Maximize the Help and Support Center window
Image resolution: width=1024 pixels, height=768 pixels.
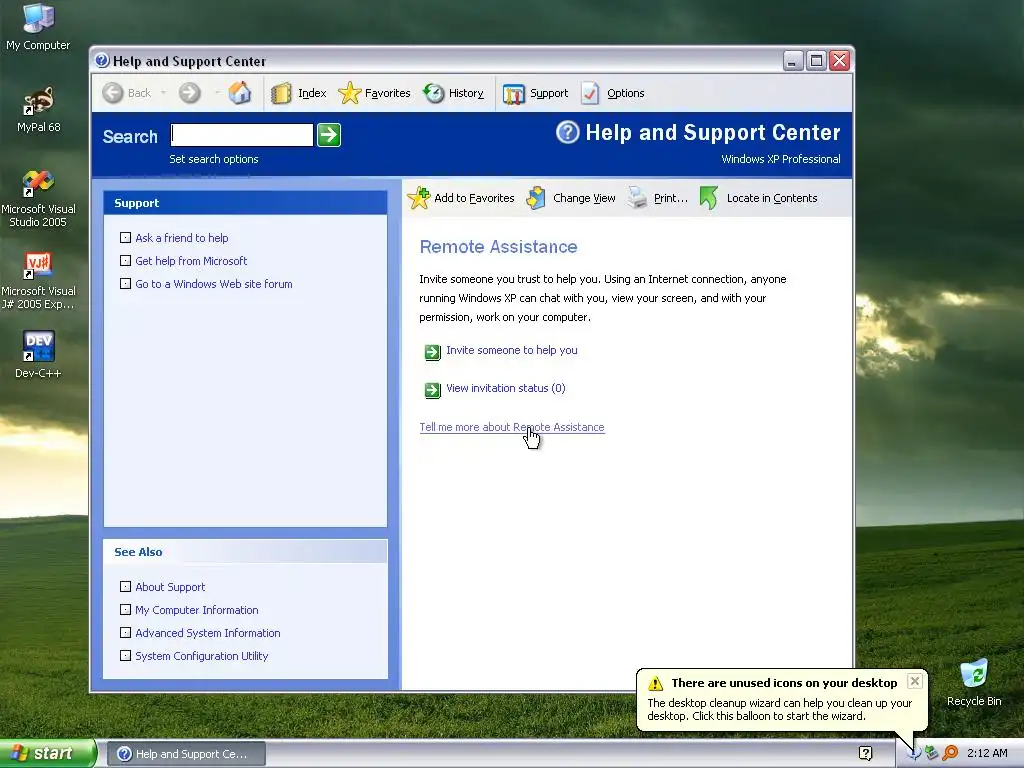(x=816, y=61)
